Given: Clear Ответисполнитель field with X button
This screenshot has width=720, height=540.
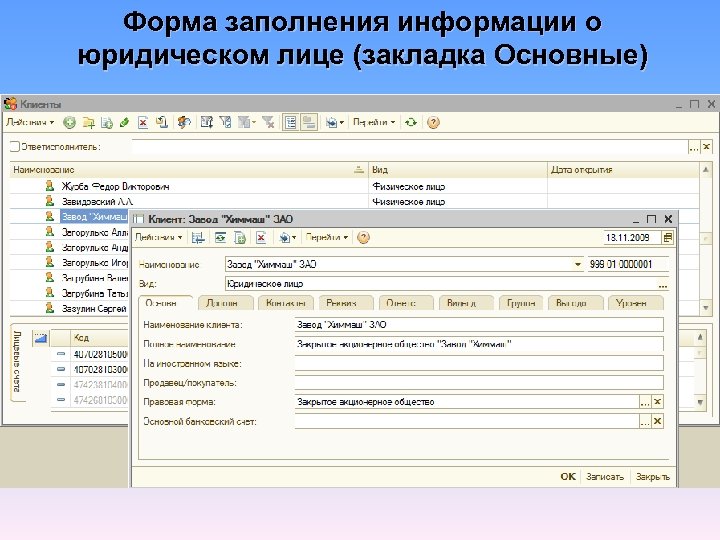Looking at the screenshot, I should pyautogui.click(x=706, y=147).
